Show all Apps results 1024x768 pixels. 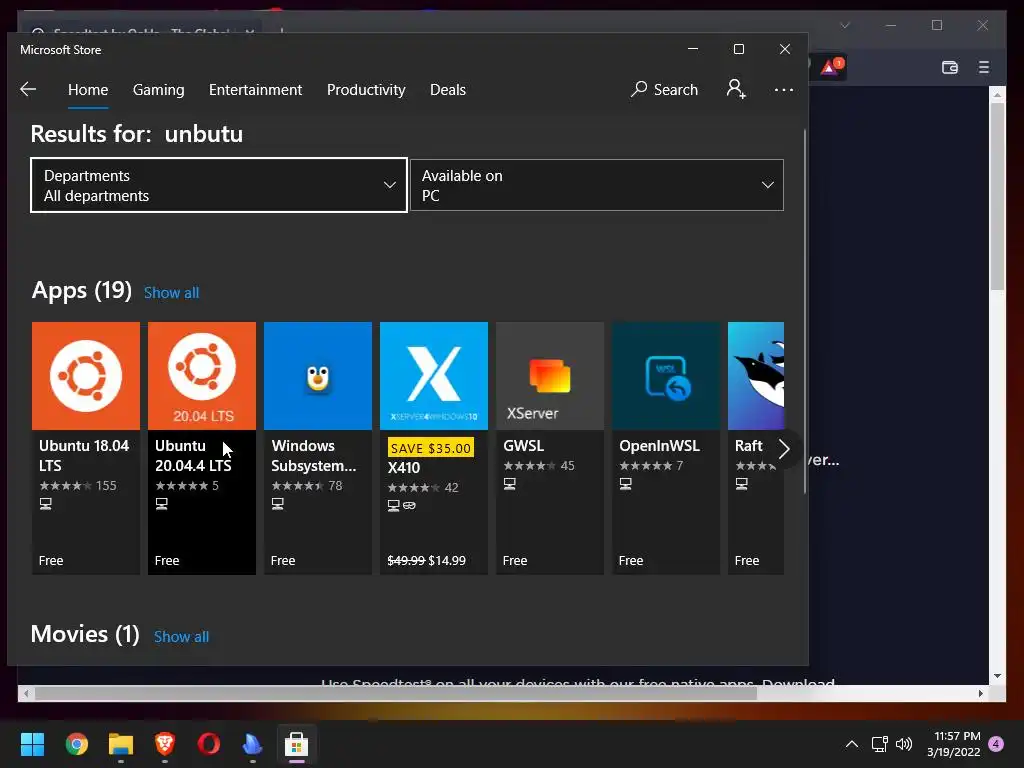pos(171,293)
